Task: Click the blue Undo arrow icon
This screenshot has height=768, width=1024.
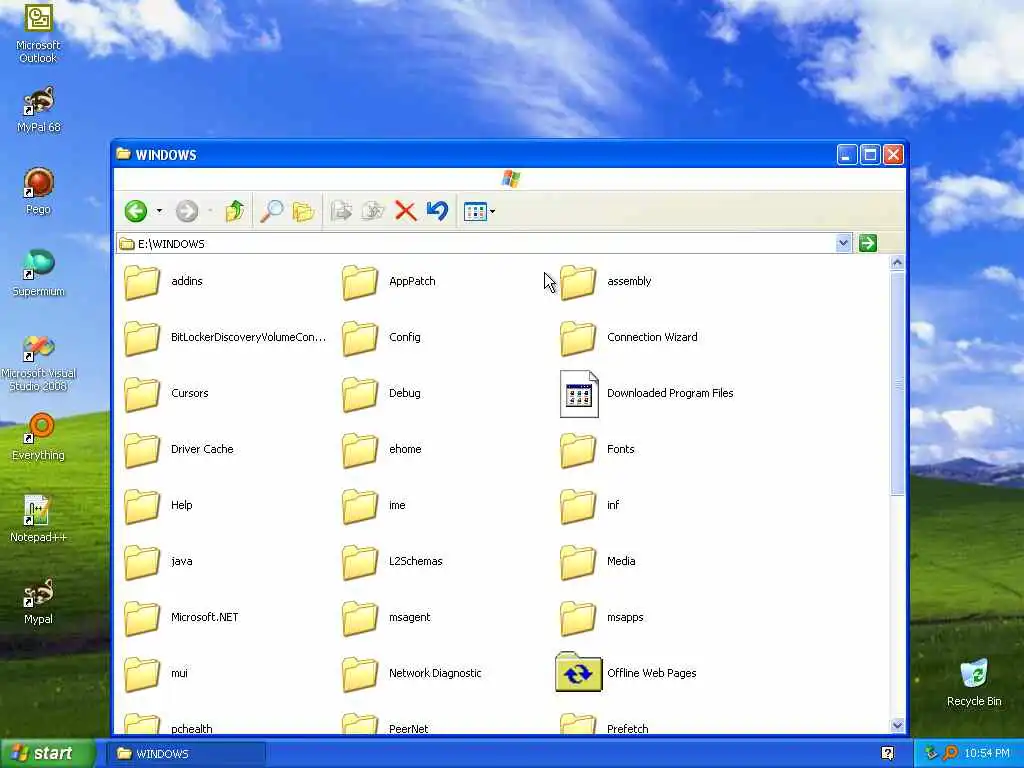Action: [437, 211]
